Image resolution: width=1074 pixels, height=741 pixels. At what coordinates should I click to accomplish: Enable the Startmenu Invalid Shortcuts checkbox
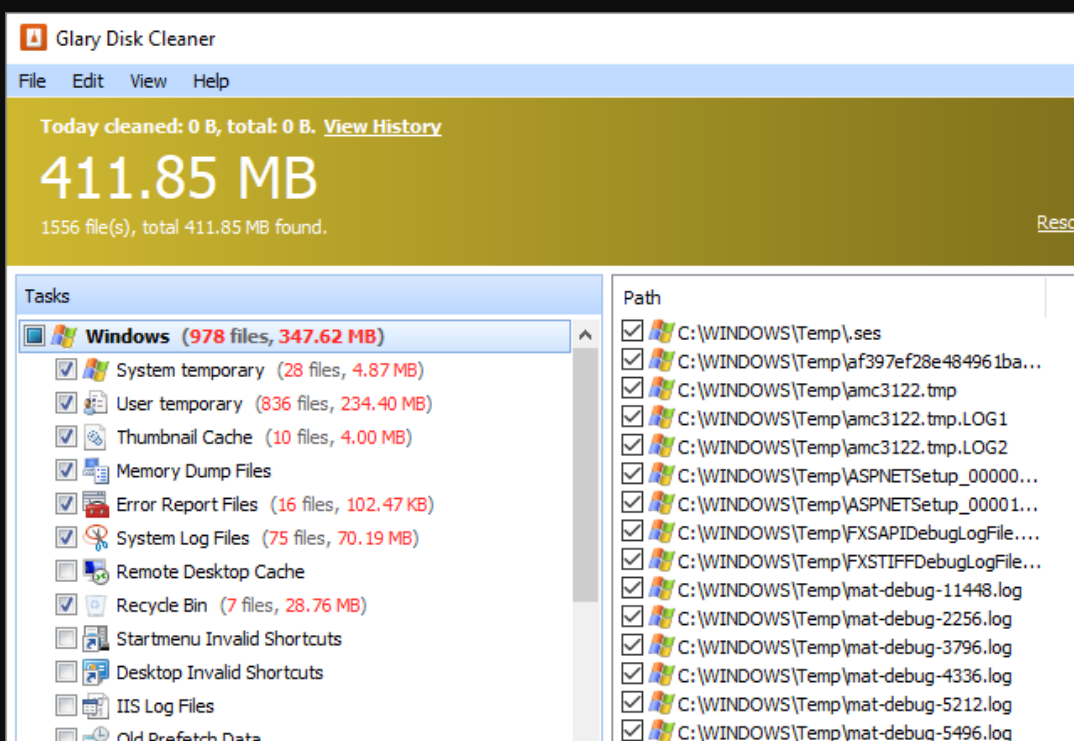pos(65,638)
